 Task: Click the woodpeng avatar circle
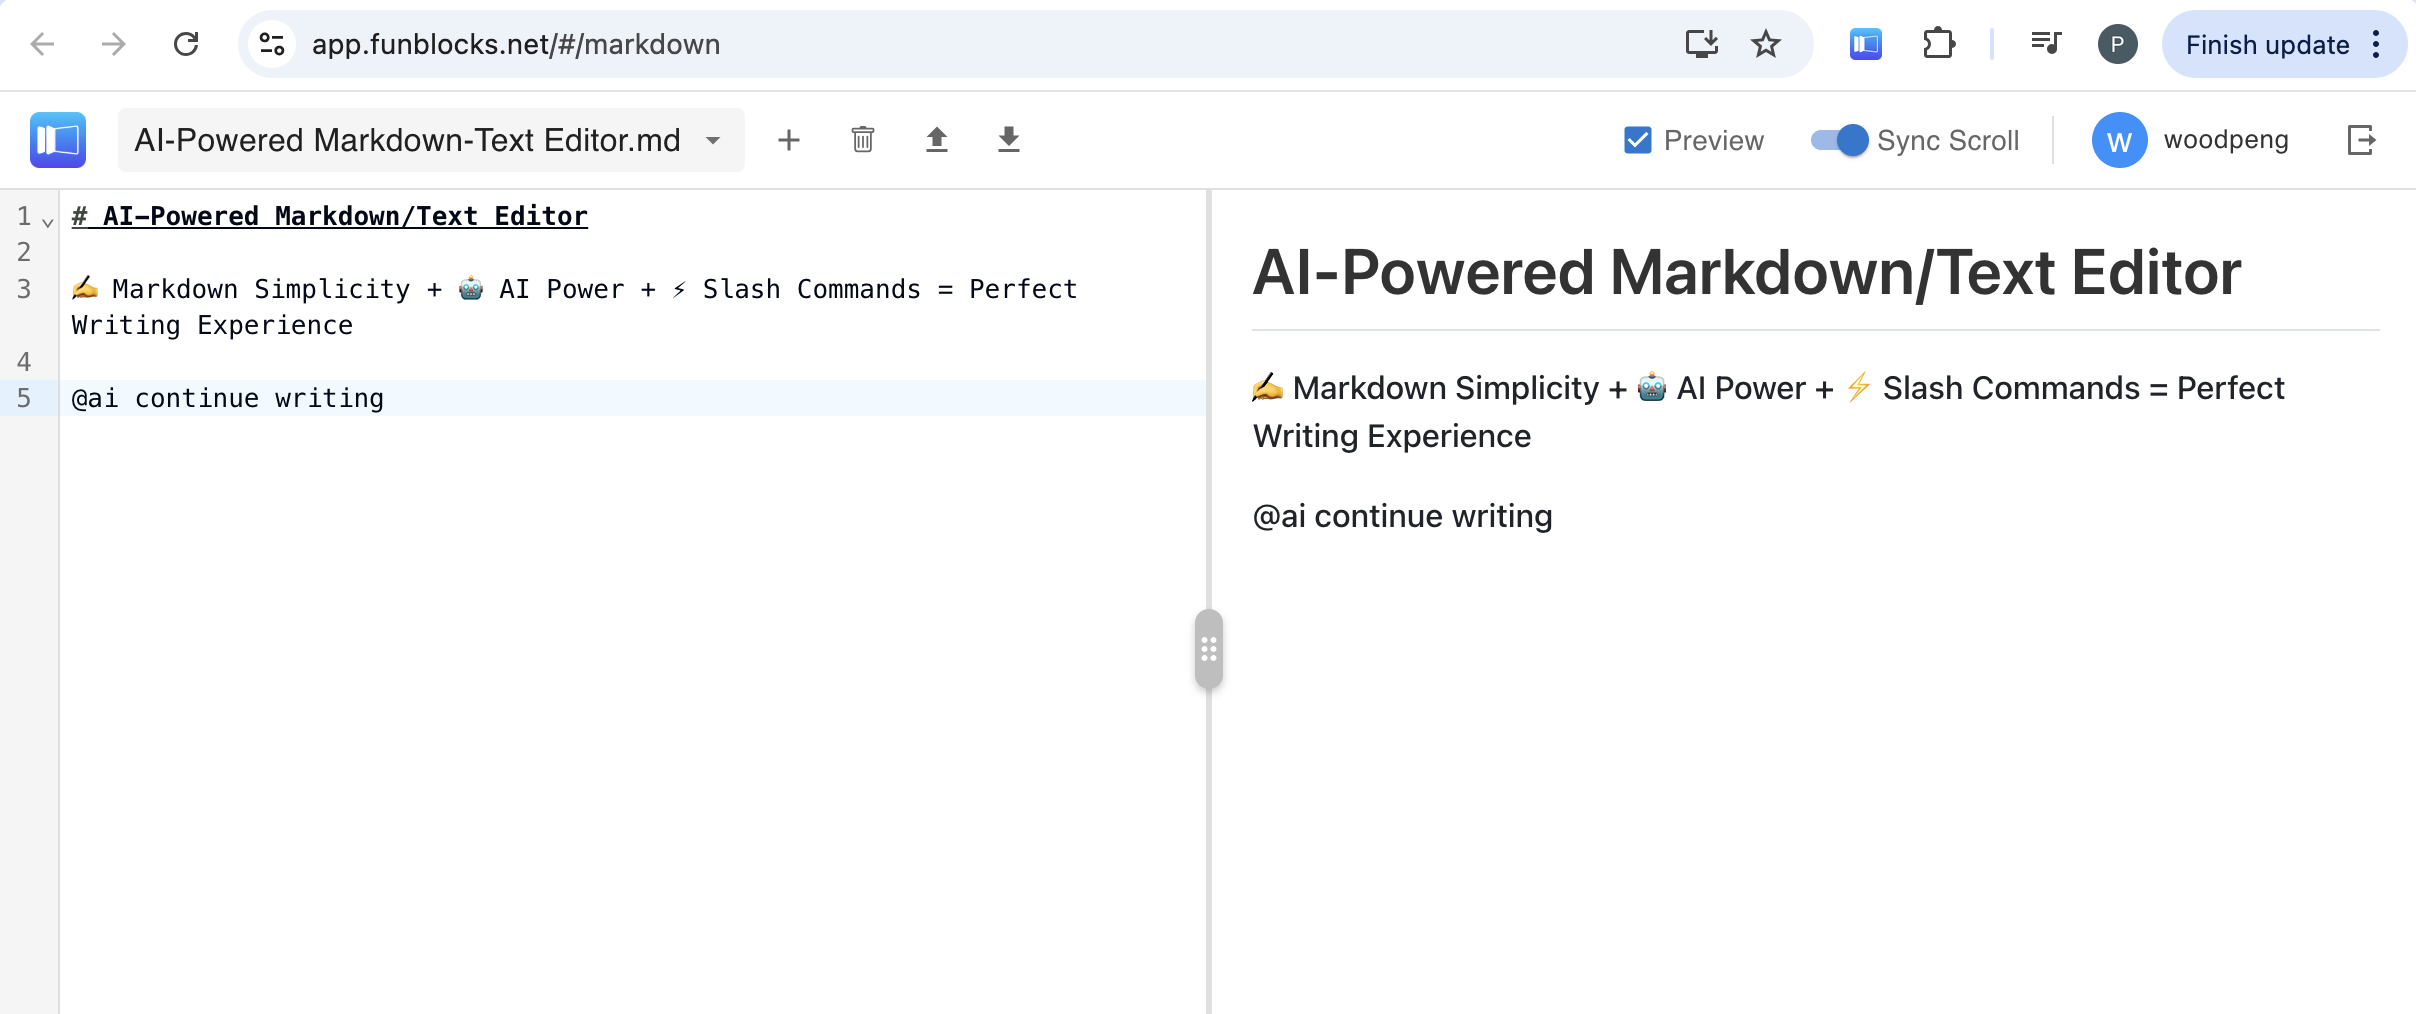(x=2118, y=140)
